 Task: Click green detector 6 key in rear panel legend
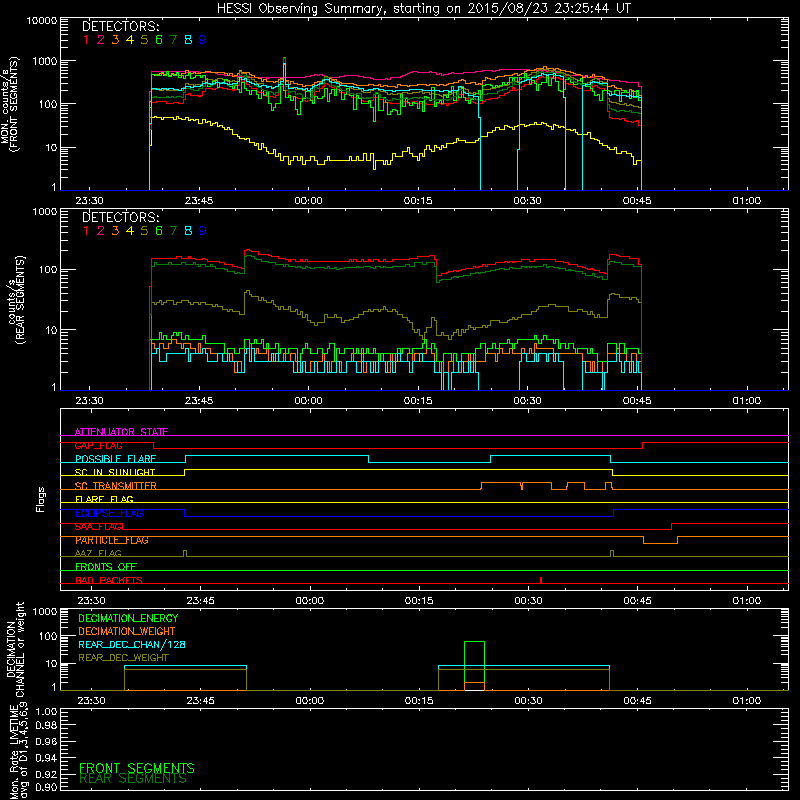tap(159, 231)
